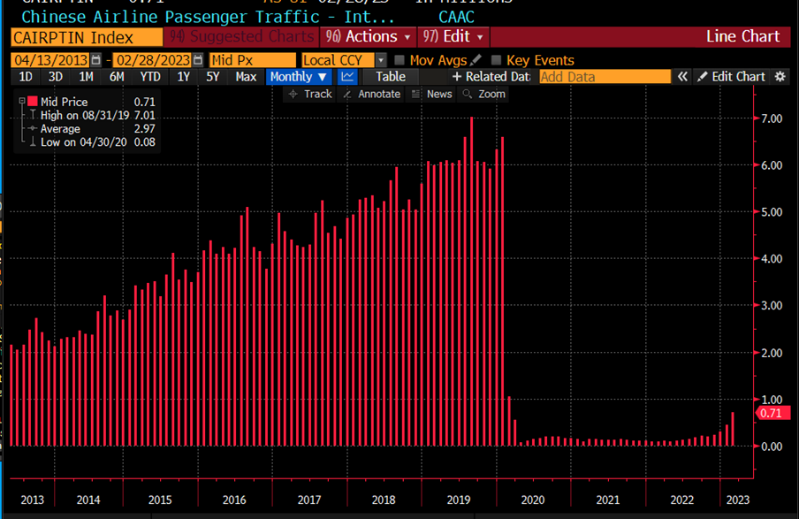Open 94) Suggested Charts menu

coord(242,37)
